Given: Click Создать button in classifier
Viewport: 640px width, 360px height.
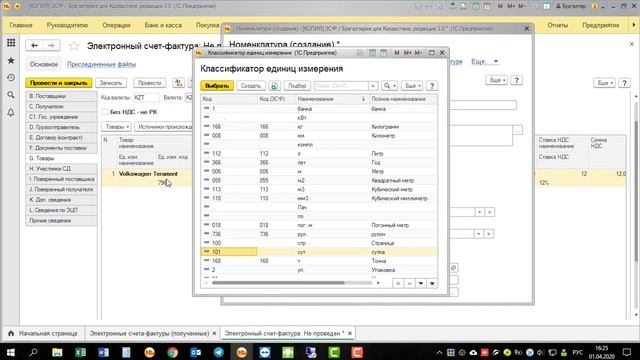Looking at the screenshot, I should (x=251, y=86).
